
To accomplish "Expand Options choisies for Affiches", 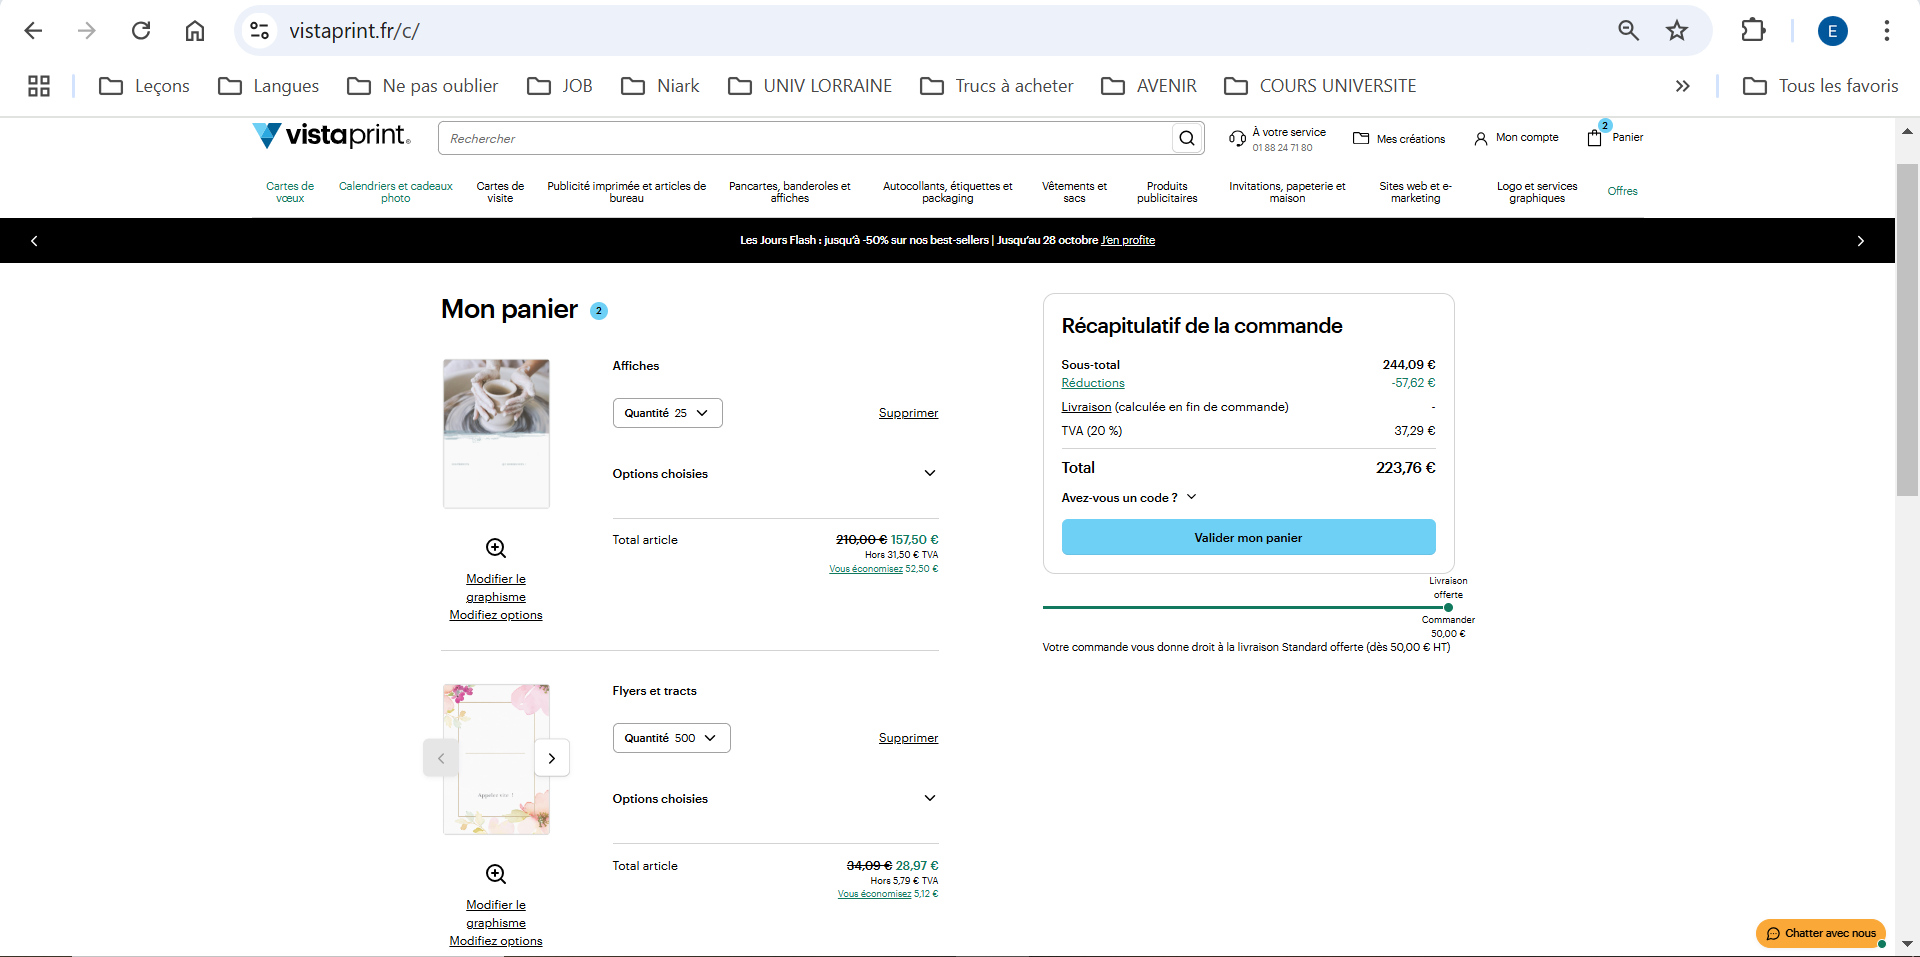I will click(929, 474).
